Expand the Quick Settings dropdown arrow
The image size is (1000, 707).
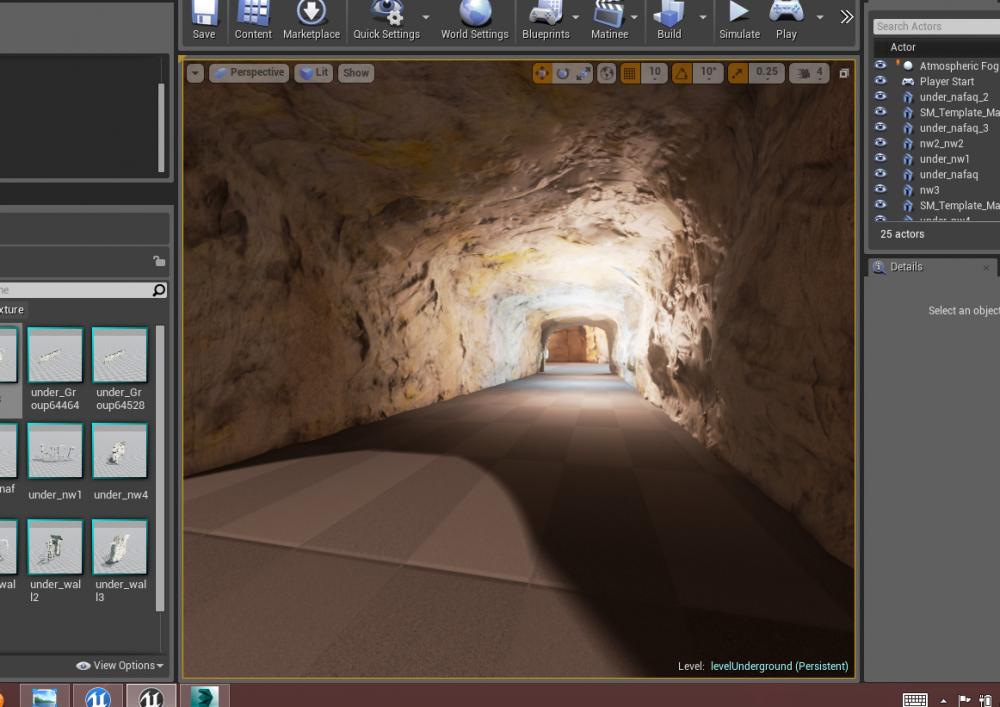click(426, 18)
